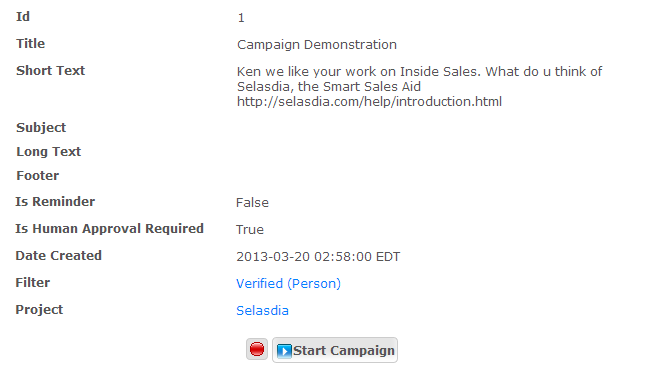Click the Footer field label
646x381 pixels.
click(x=37, y=176)
